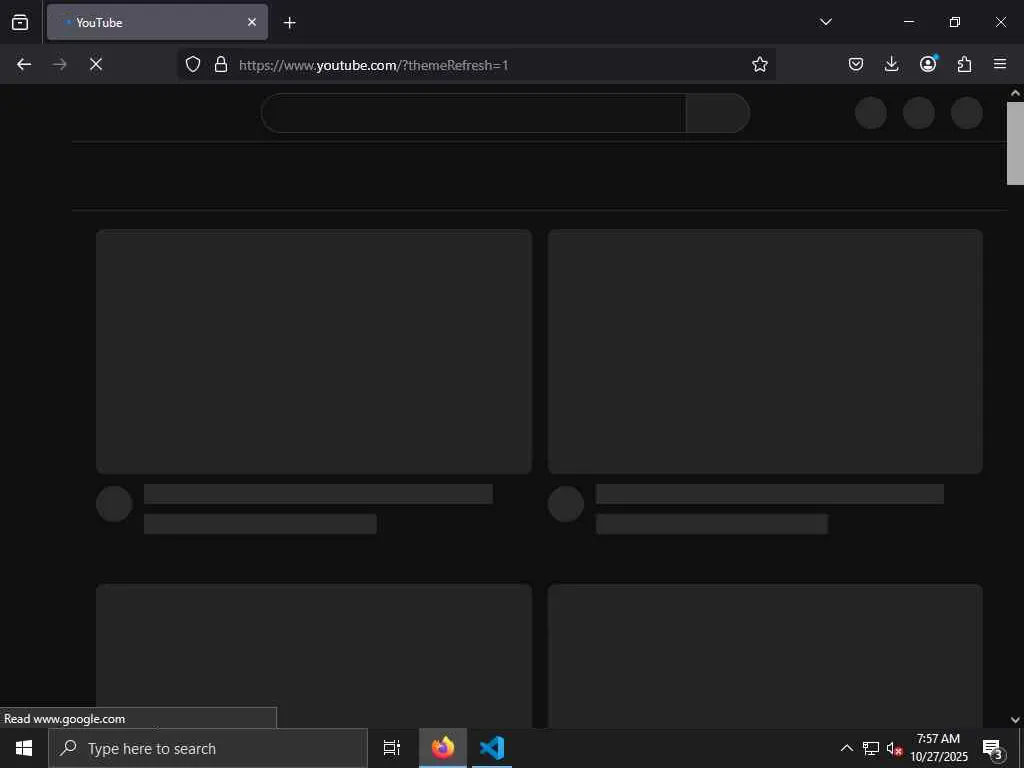Open Visual Studio Code from taskbar
1024x768 pixels.
pyautogui.click(x=492, y=748)
